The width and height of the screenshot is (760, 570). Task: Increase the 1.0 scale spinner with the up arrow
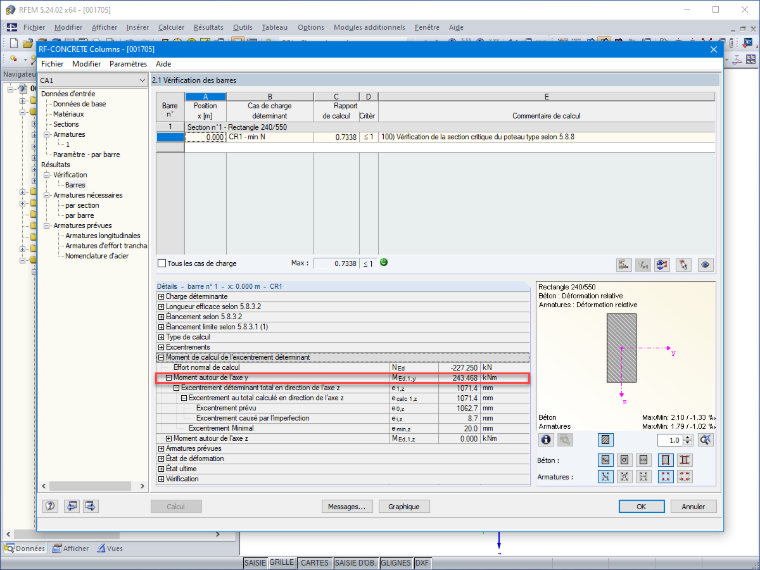point(687,437)
